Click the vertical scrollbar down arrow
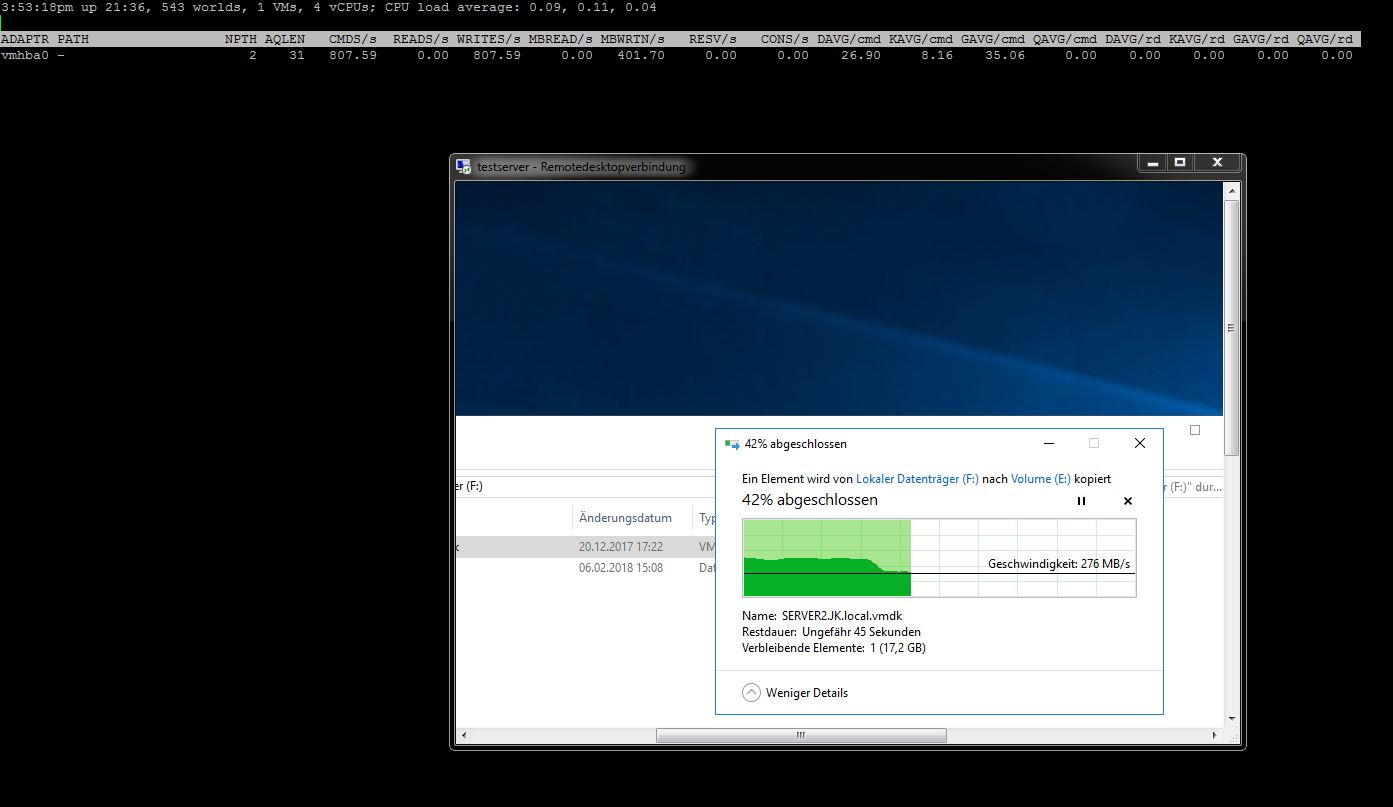This screenshot has width=1393, height=807. point(1232,718)
